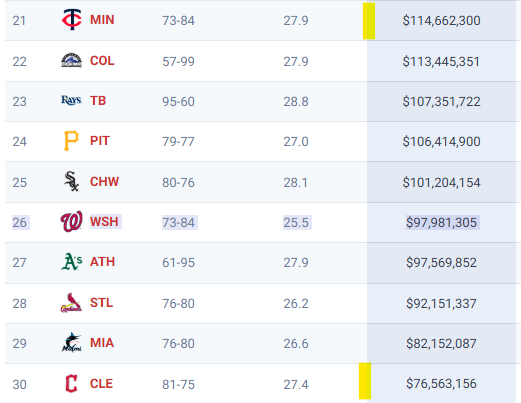Click the Cleveland Guardians C logo
Screen dimensions: 521x403
pos(71,384)
